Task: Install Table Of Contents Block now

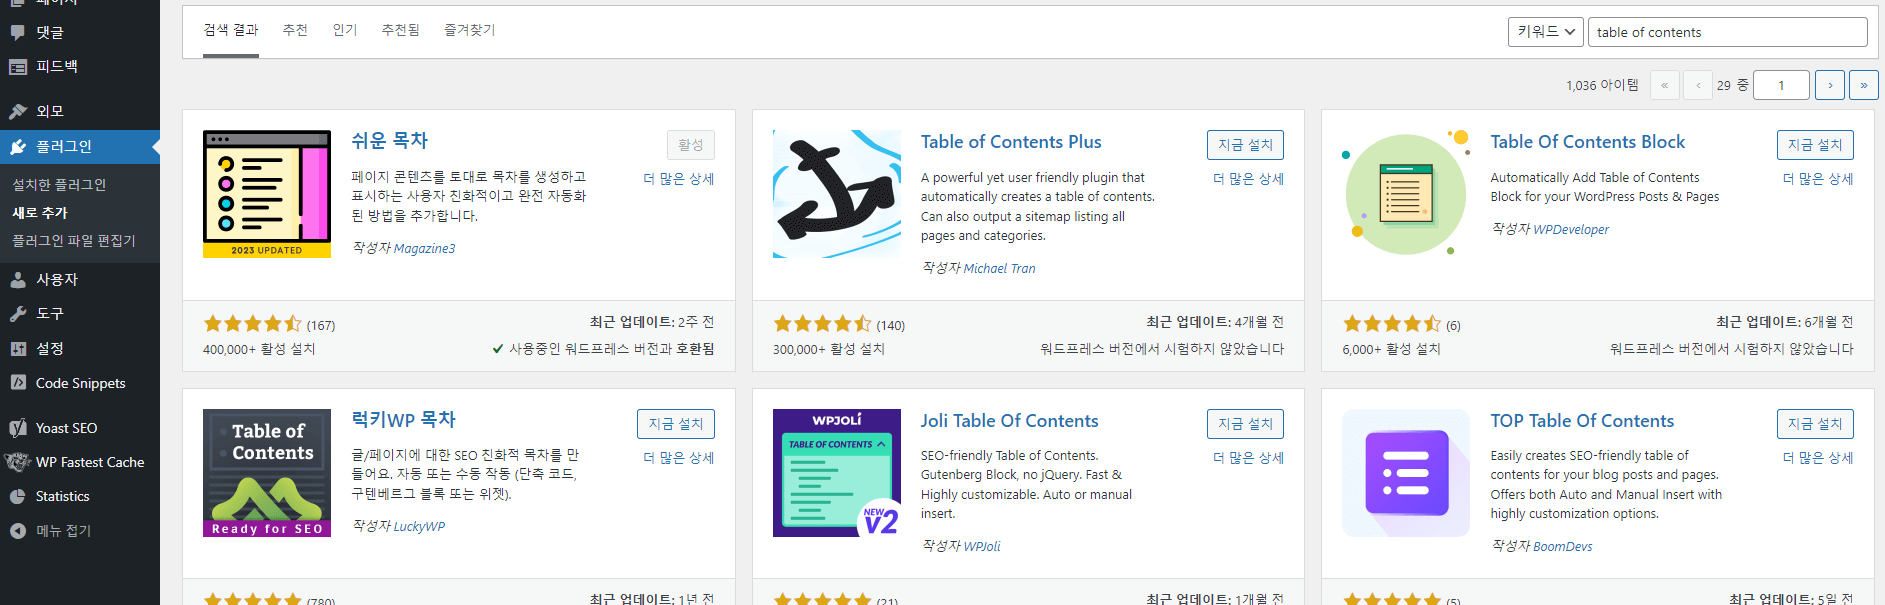Action: [x=1815, y=145]
